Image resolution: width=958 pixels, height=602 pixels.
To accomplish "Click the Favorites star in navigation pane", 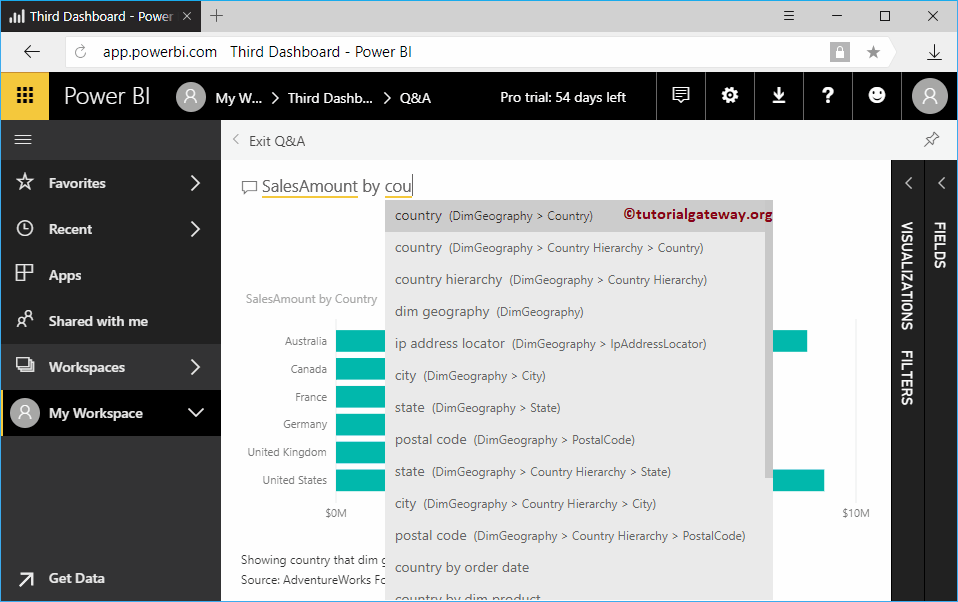I will tap(29, 182).
